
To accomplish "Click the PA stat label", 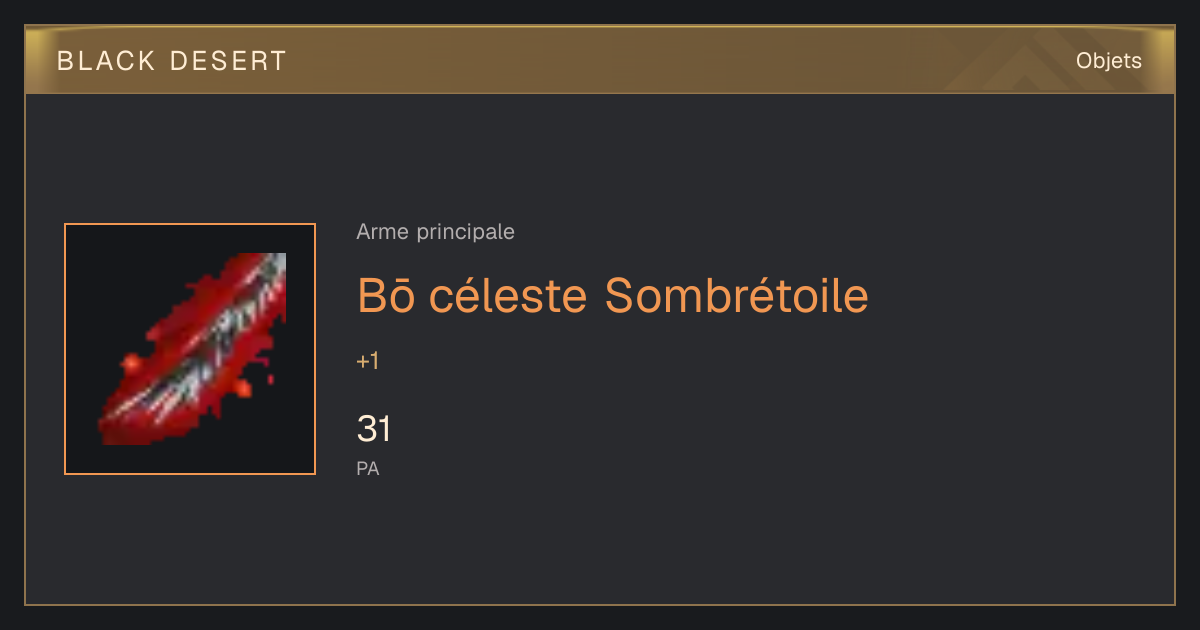I will (x=368, y=468).
